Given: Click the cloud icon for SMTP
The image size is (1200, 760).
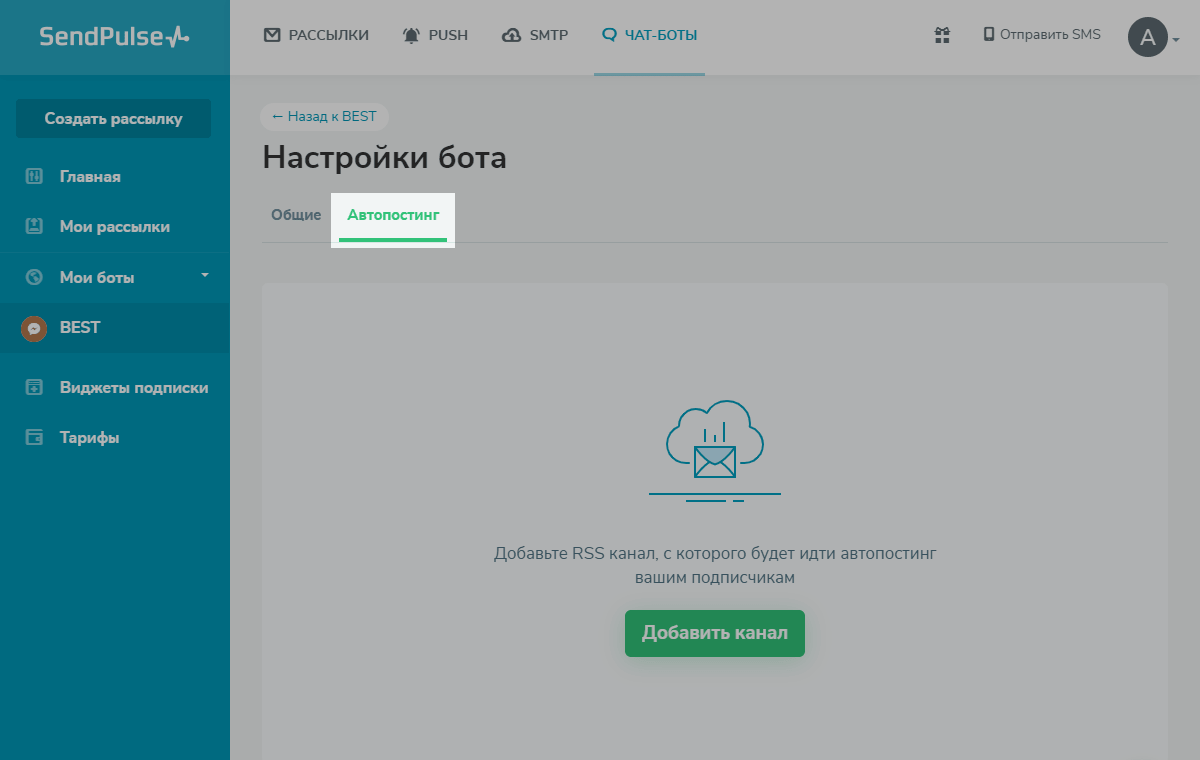Looking at the screenshot, I should pyautogui.click(x=511, y=35).
